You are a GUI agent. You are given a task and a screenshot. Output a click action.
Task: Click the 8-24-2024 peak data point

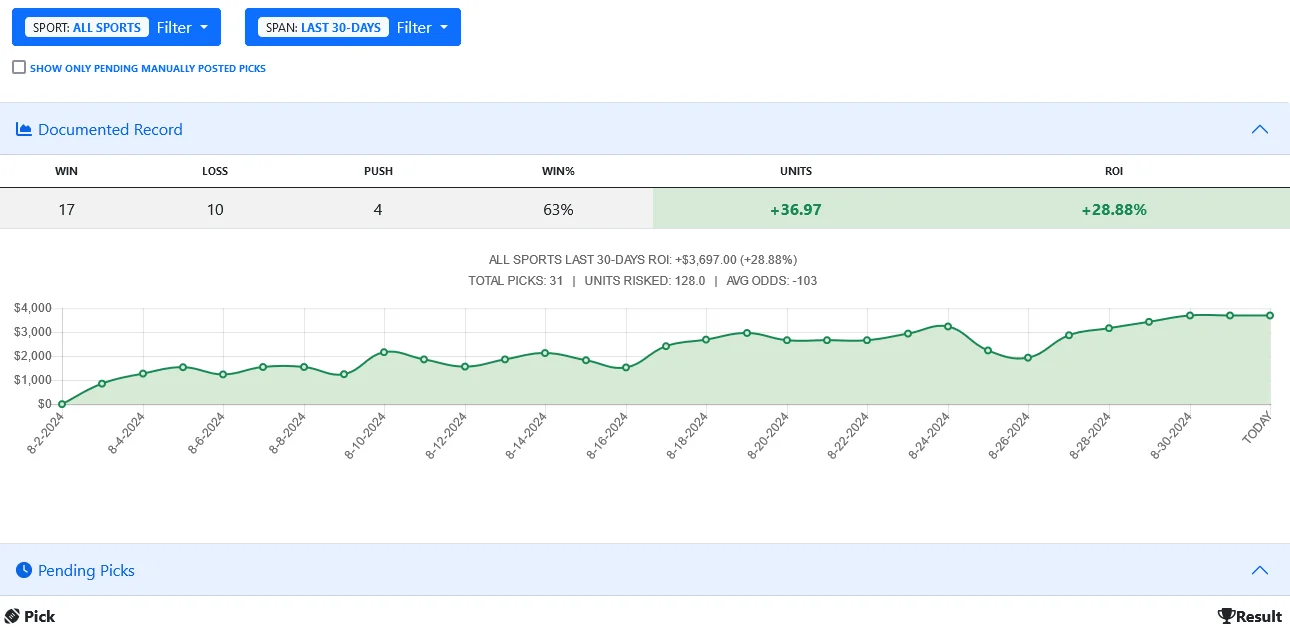948,326
